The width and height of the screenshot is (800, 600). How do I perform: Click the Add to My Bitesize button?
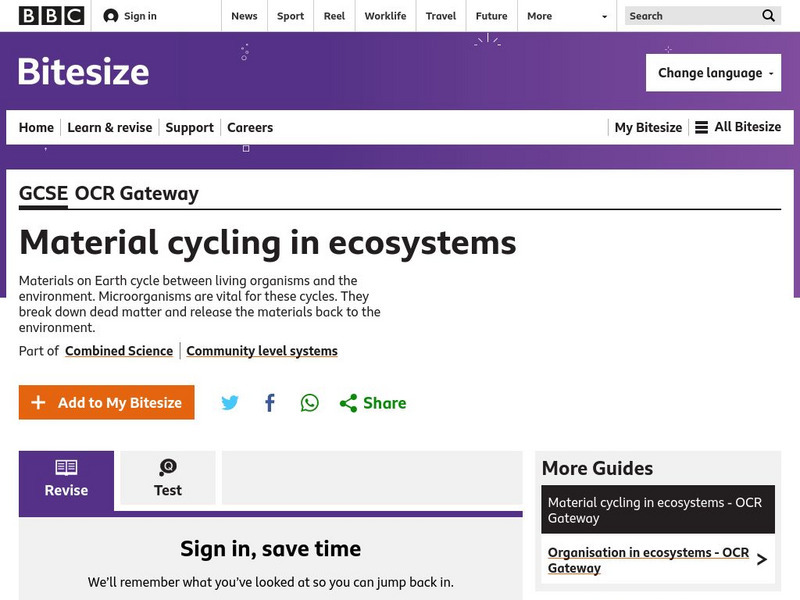(x=106, y=402)
